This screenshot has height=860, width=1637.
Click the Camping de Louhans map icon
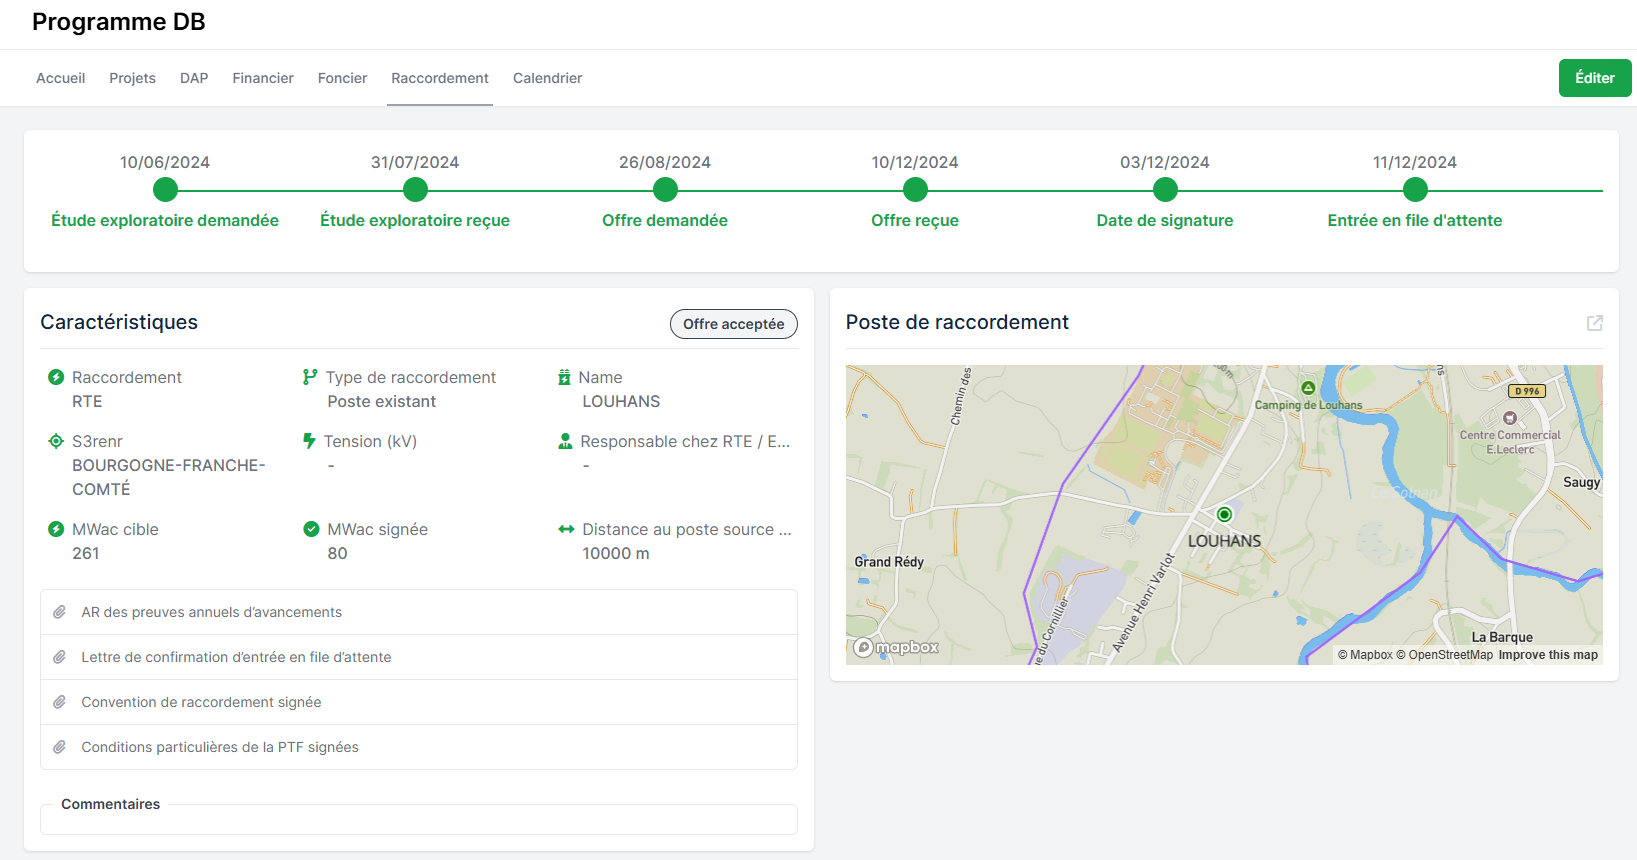pos(1308,388)
